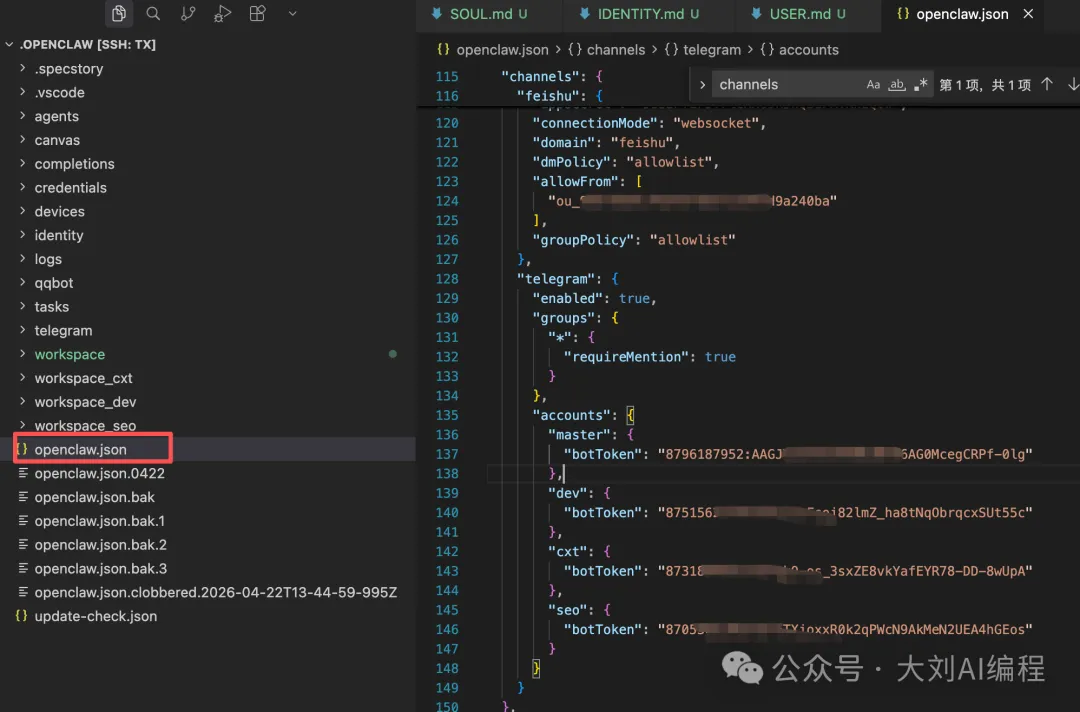Viewport: 1080px width, 712px height.
Task: Toggle Use Regular Expression in find
Action: (x=921, y=85)
